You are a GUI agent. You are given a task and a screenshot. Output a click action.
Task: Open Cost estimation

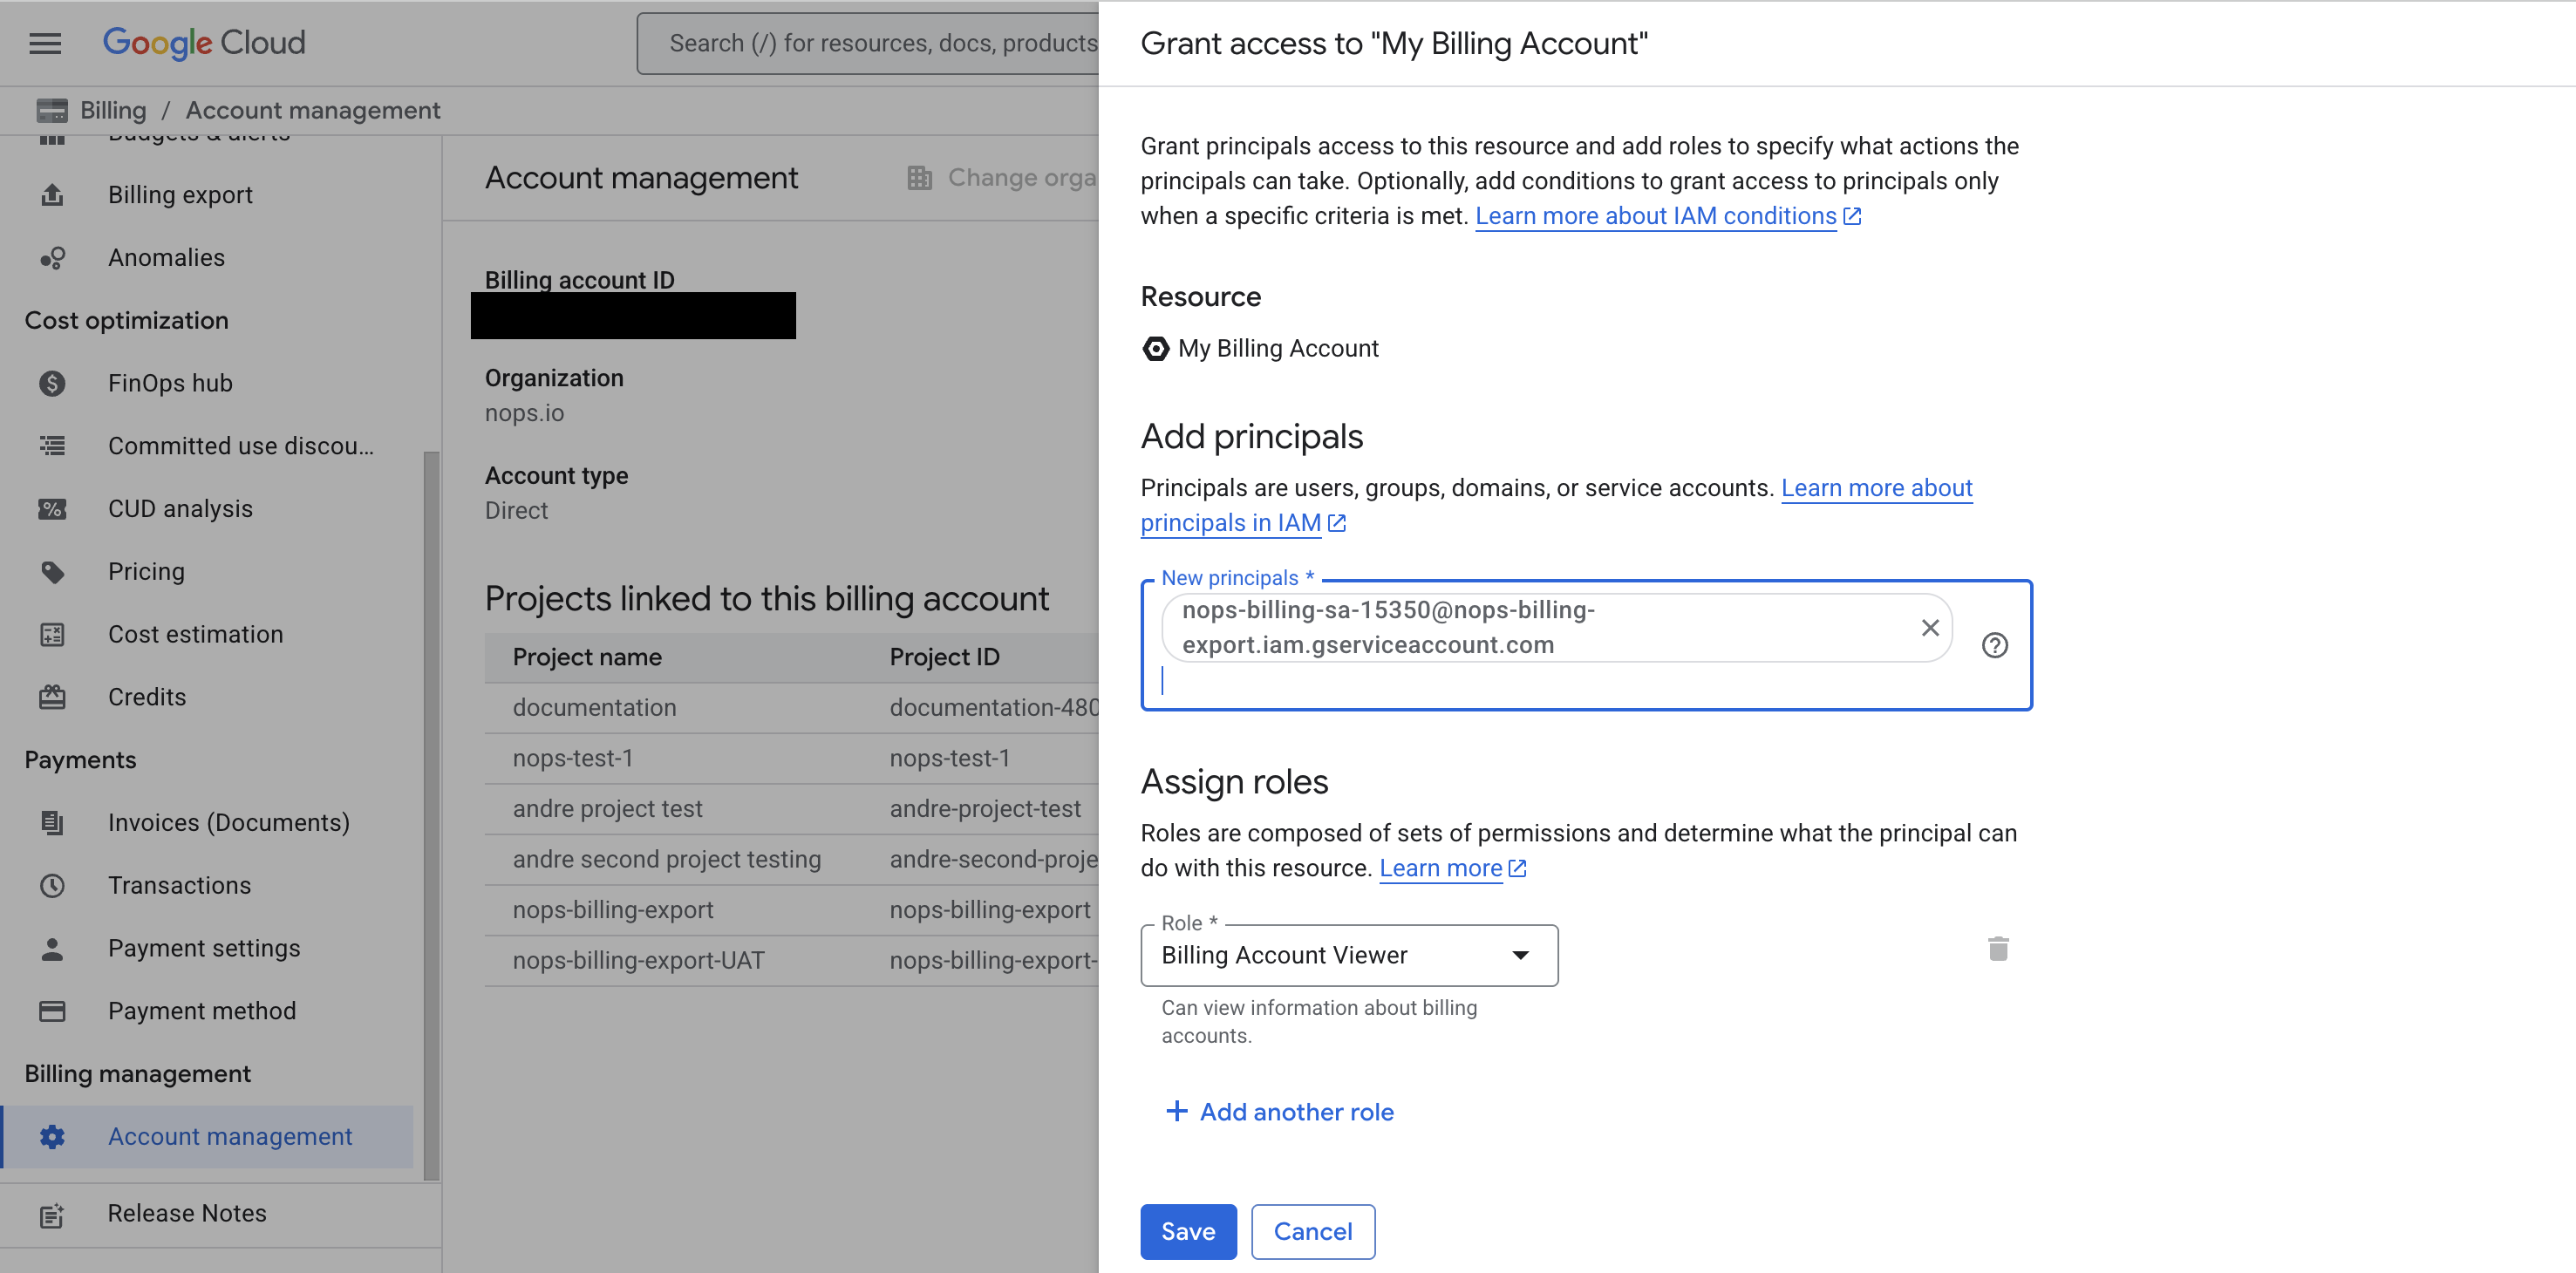195,633
